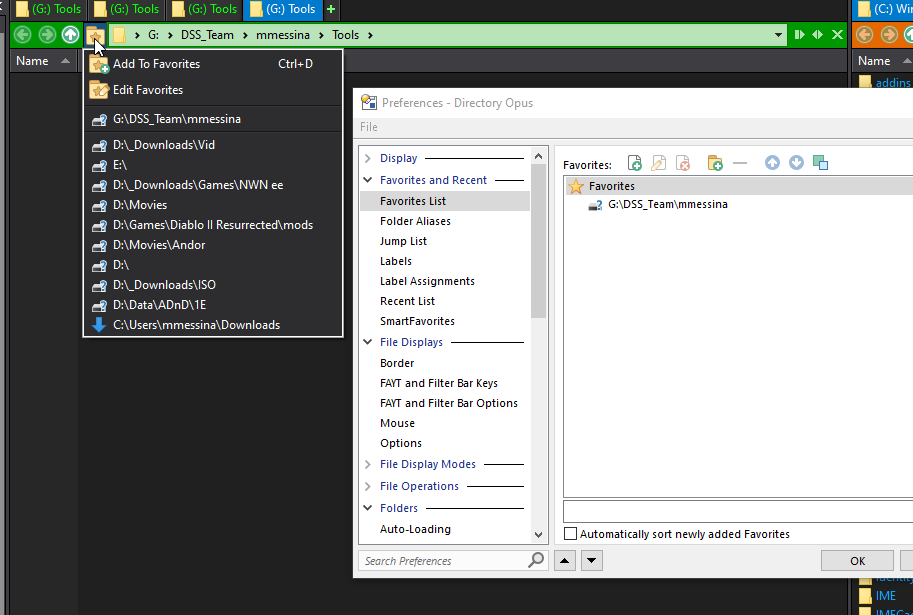Click the duplicate Favorite squares icon
913x615 pixels.
pyautogui.click(x=820, y=163)
